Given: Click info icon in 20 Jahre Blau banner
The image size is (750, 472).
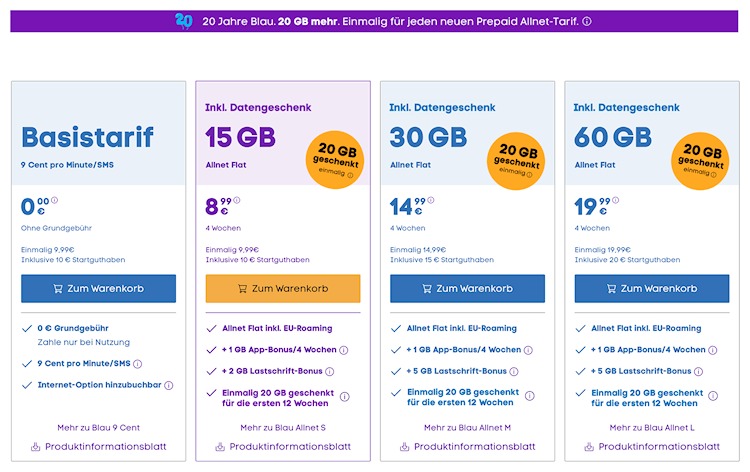Looking at the screenshot, I should pyautogui.click(x=587, y=21).
